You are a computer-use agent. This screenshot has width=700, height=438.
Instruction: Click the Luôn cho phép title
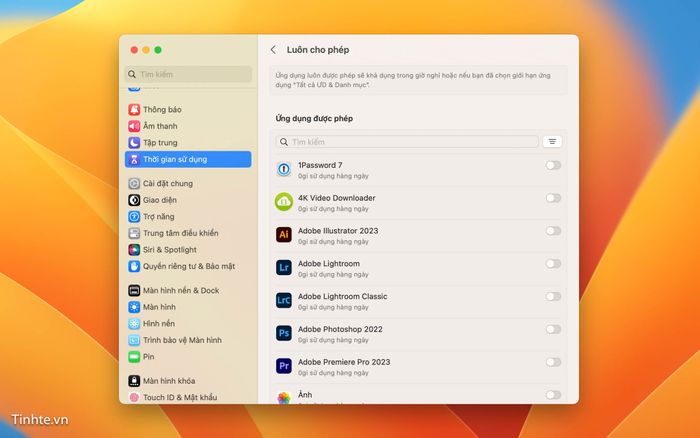click(318, 50)
